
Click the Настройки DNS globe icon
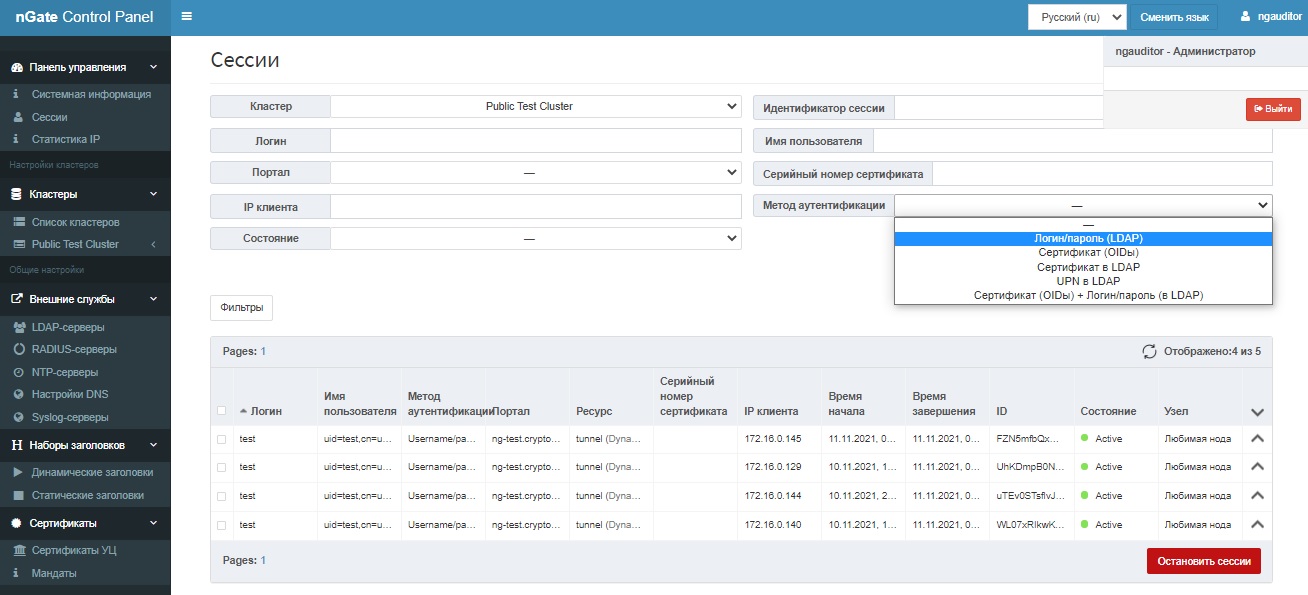point(19,395)
